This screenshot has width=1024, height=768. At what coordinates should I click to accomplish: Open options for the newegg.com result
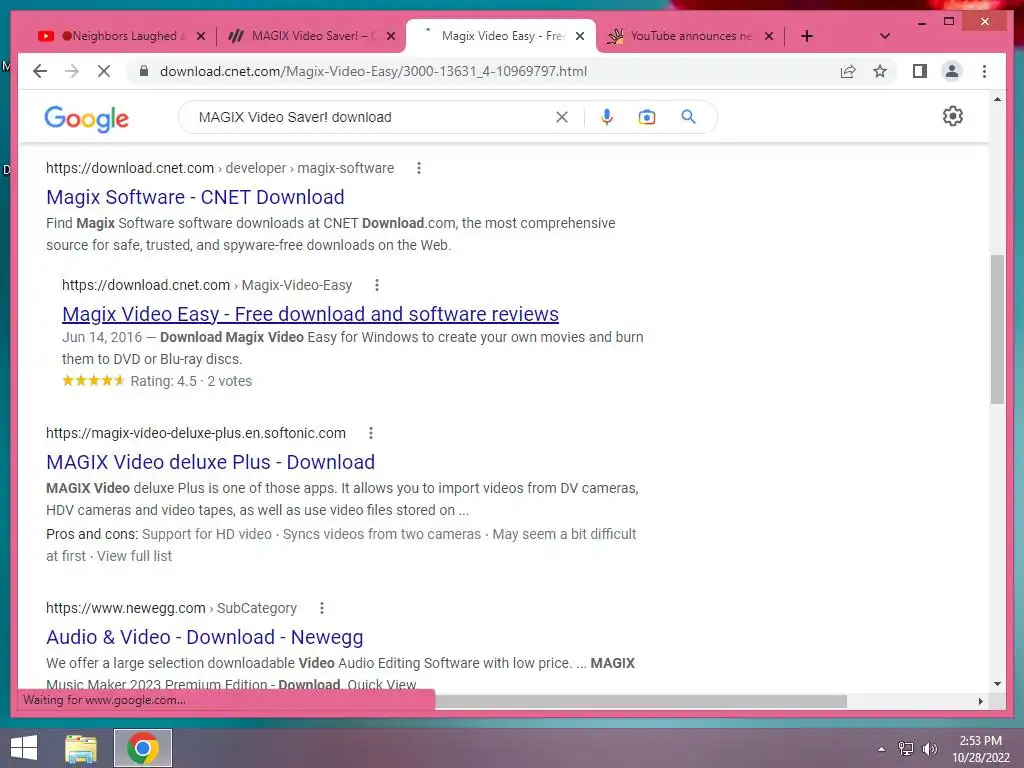click(x=321, y=608)
